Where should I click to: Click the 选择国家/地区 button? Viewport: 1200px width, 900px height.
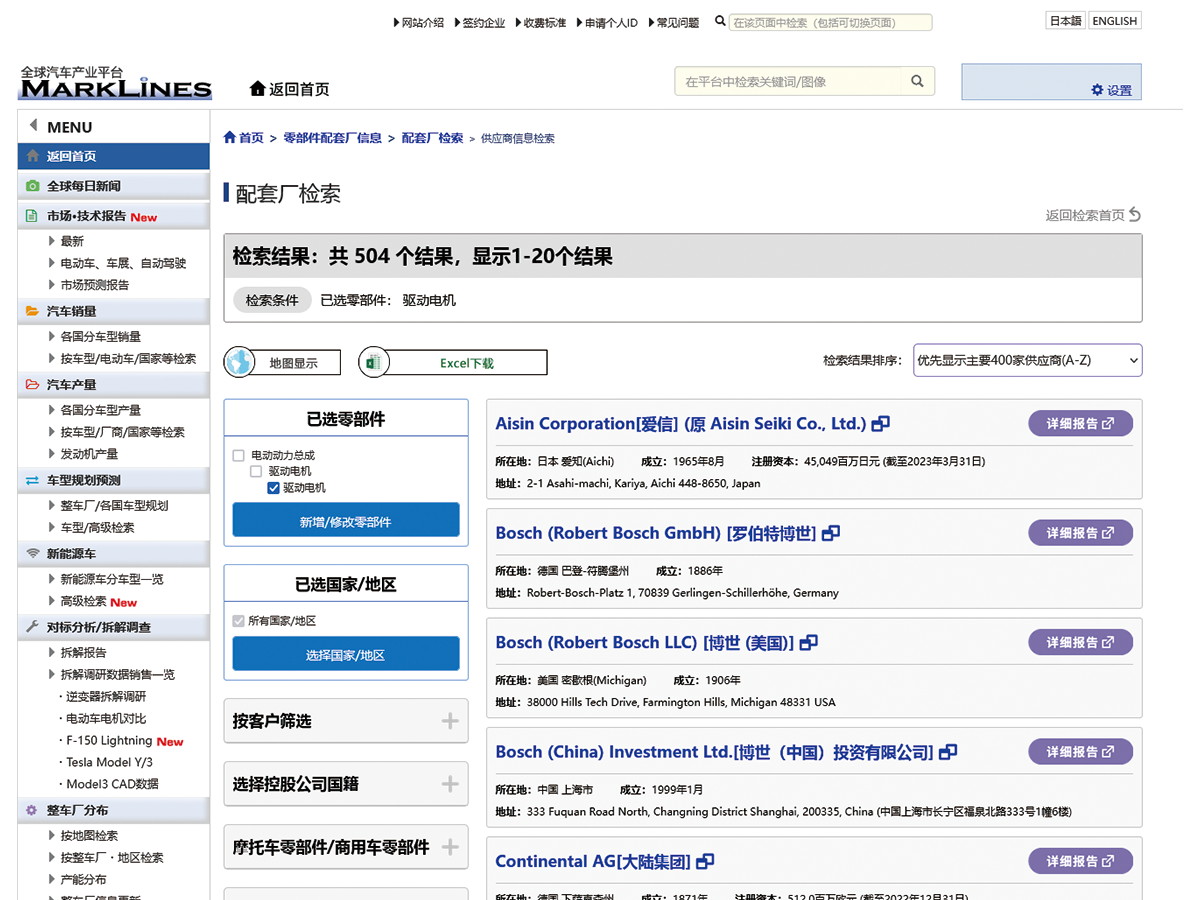pyautogui.click(x=346, y=654)
